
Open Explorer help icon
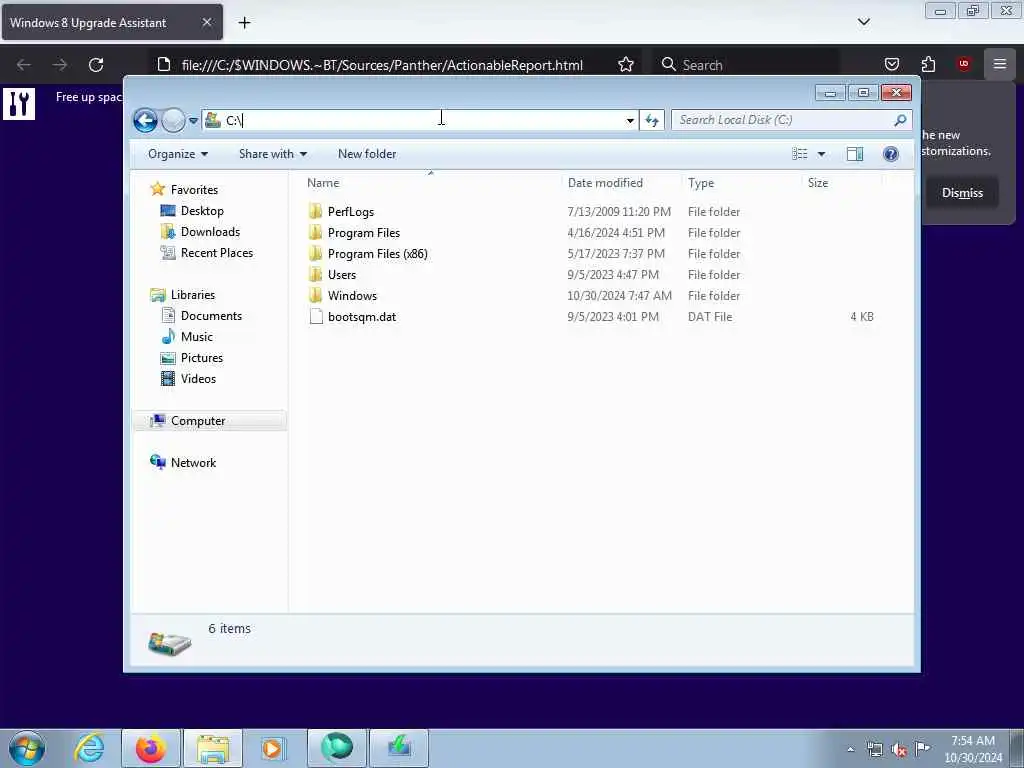pos(891,154)
